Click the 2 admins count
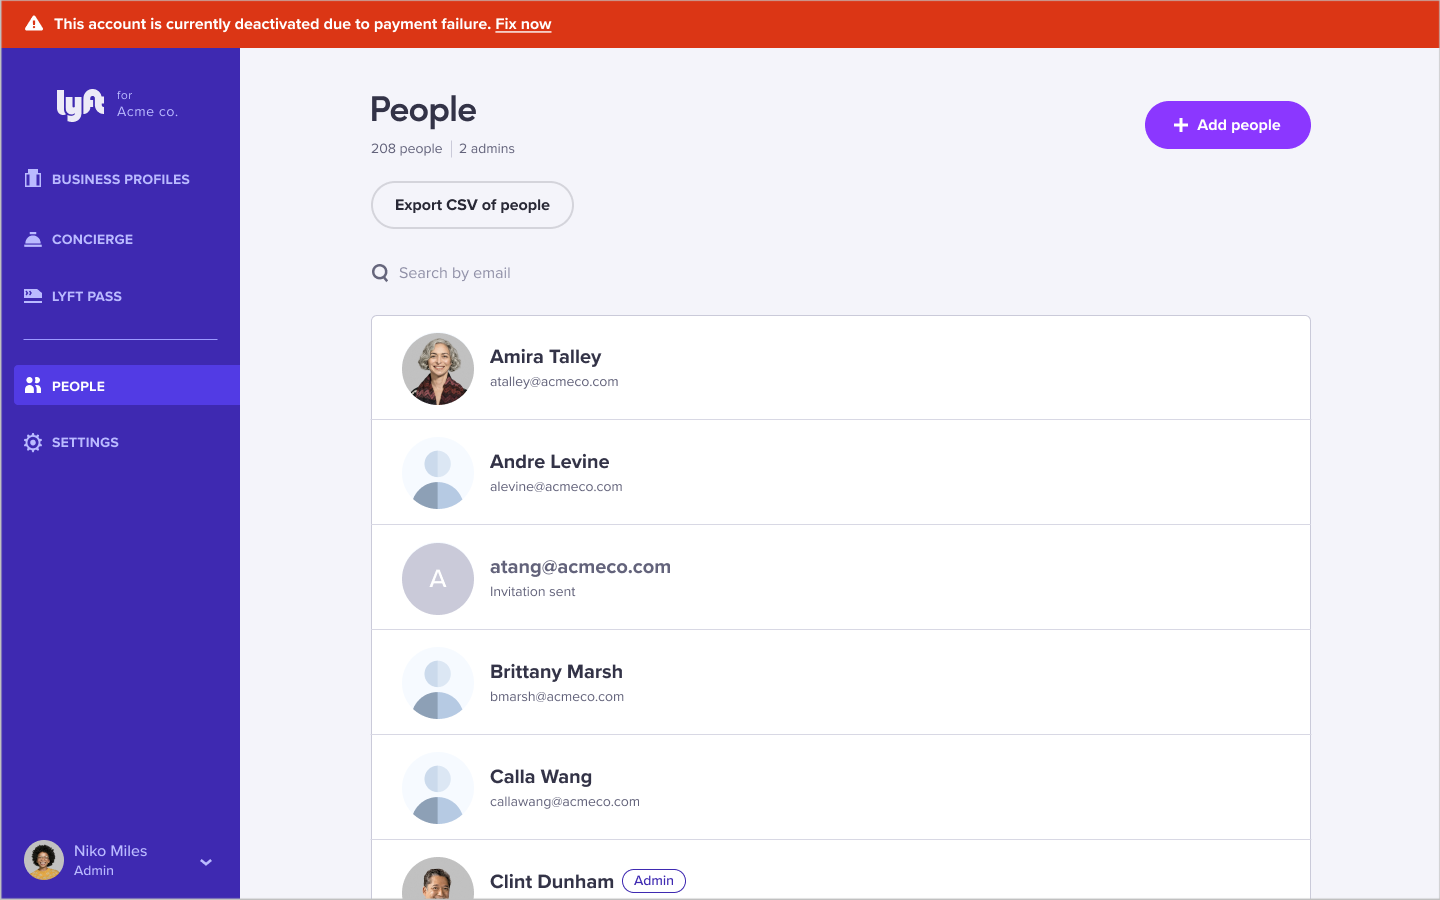 click(x=487, y=149)
